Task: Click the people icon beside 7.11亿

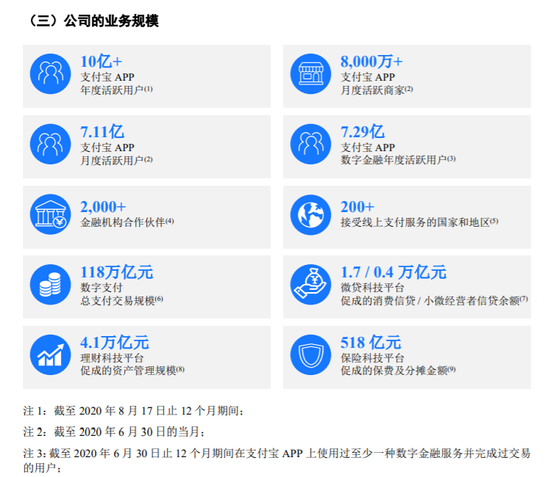Action: click(51, 144)
